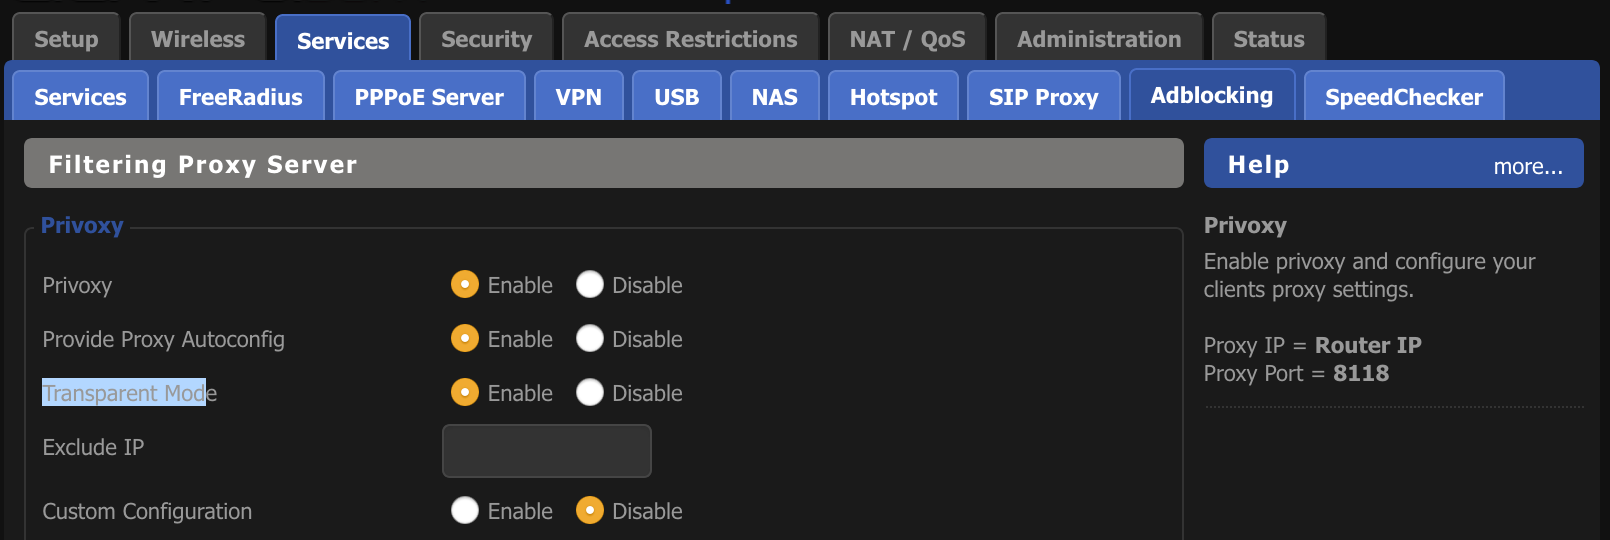Open the Hotspot sub-tab
This screenshot has width=1610, height=540.
pyautogui.click(x=893, y=97)
